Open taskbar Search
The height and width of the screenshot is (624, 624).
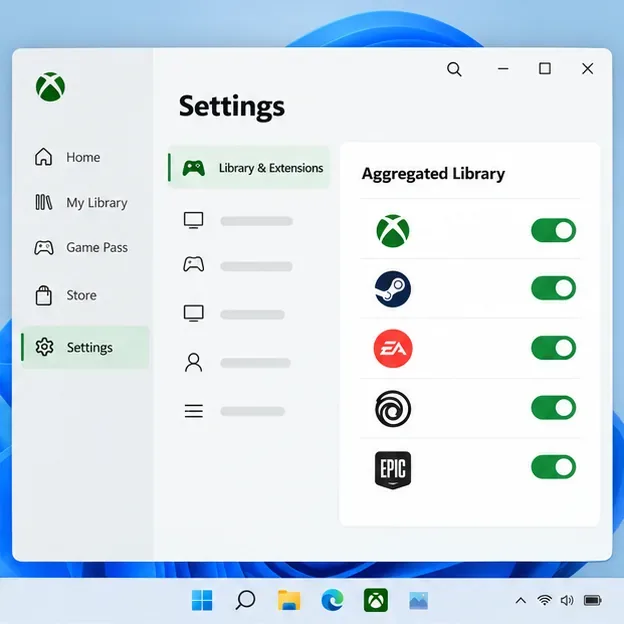click(245, 600)
